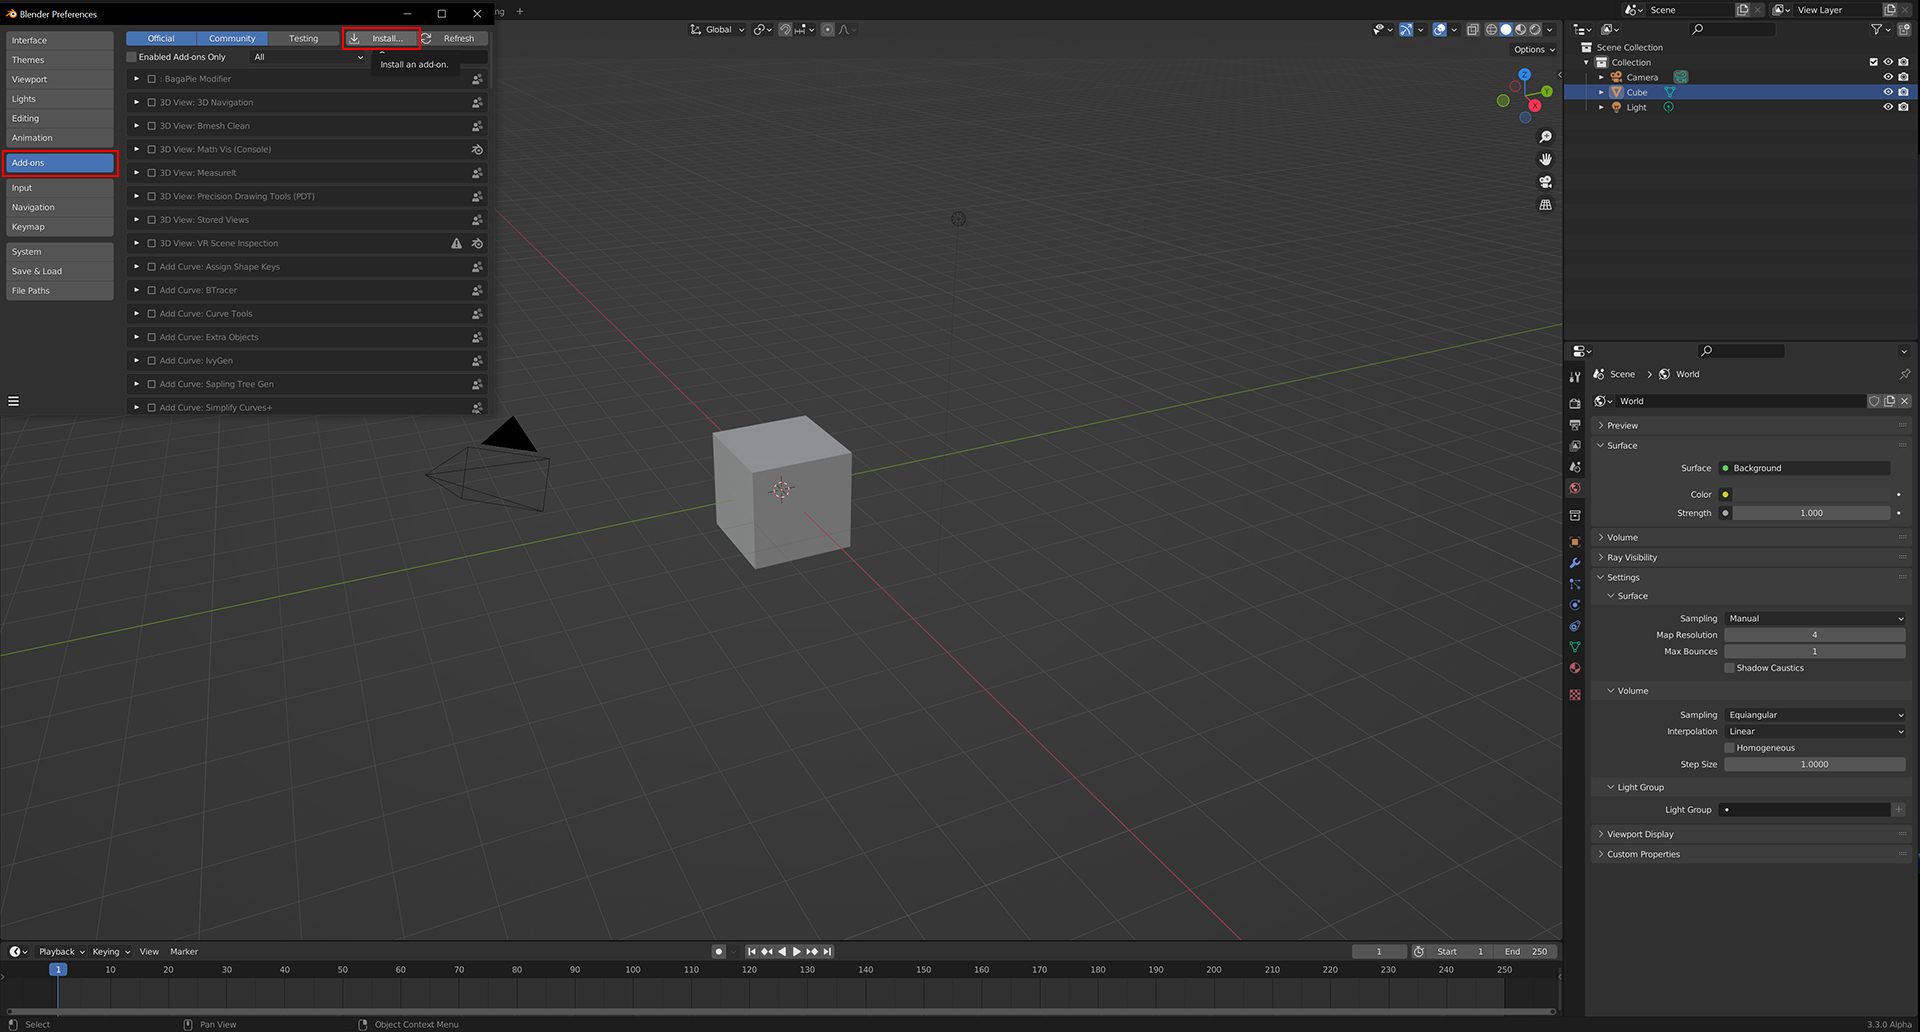Open the add-on category All dropdown
The height and width of the screenshot is (1032, 1920).
(x=308, y=57)
